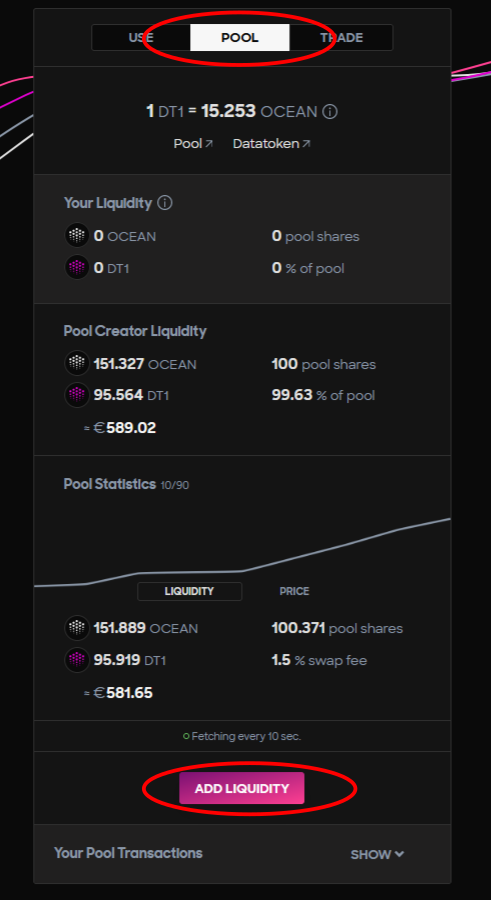Click DT1 icon in Pool Statistics
Viewport: 491px width, 900px height.
tap(77, 660)
